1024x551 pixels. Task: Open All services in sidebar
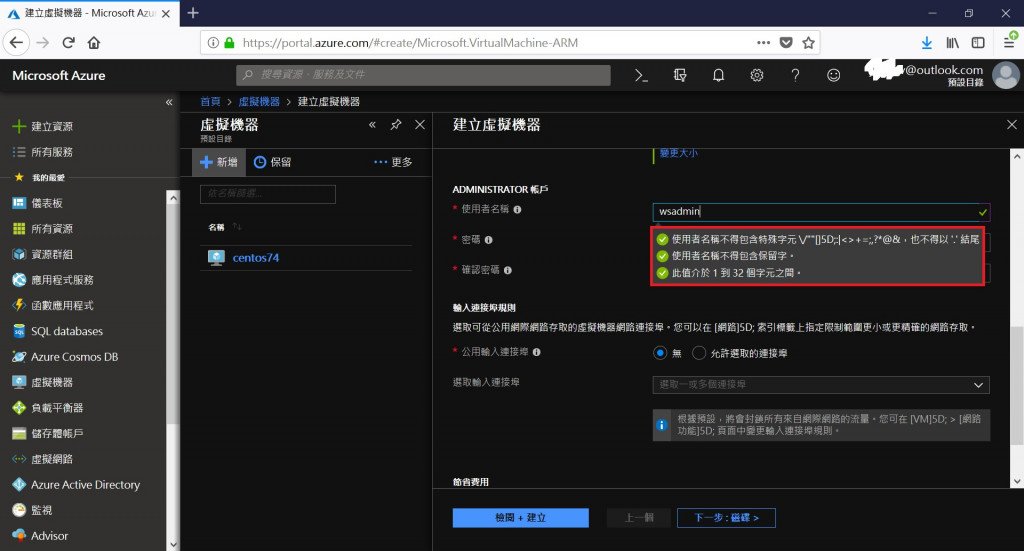pyautogui.click(x=43, y=151)
